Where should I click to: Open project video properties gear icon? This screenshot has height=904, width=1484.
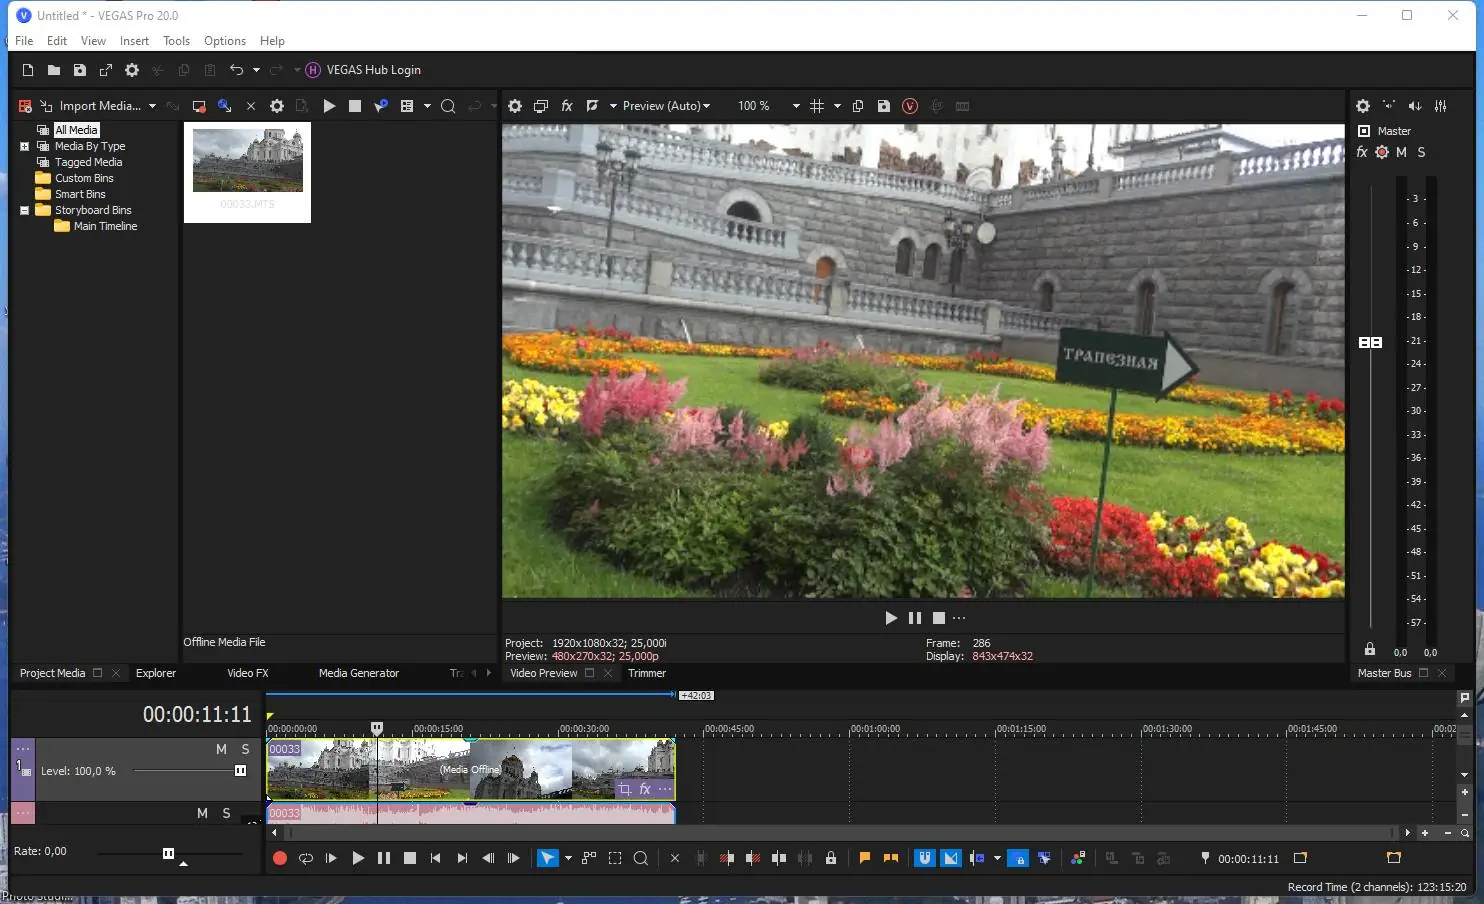tap(515, 106)
